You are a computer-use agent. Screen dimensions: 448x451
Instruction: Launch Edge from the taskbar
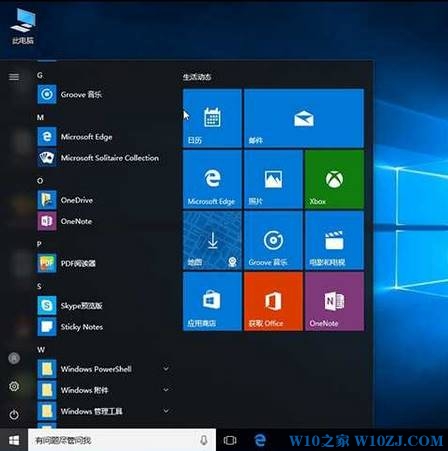(260, 440)
